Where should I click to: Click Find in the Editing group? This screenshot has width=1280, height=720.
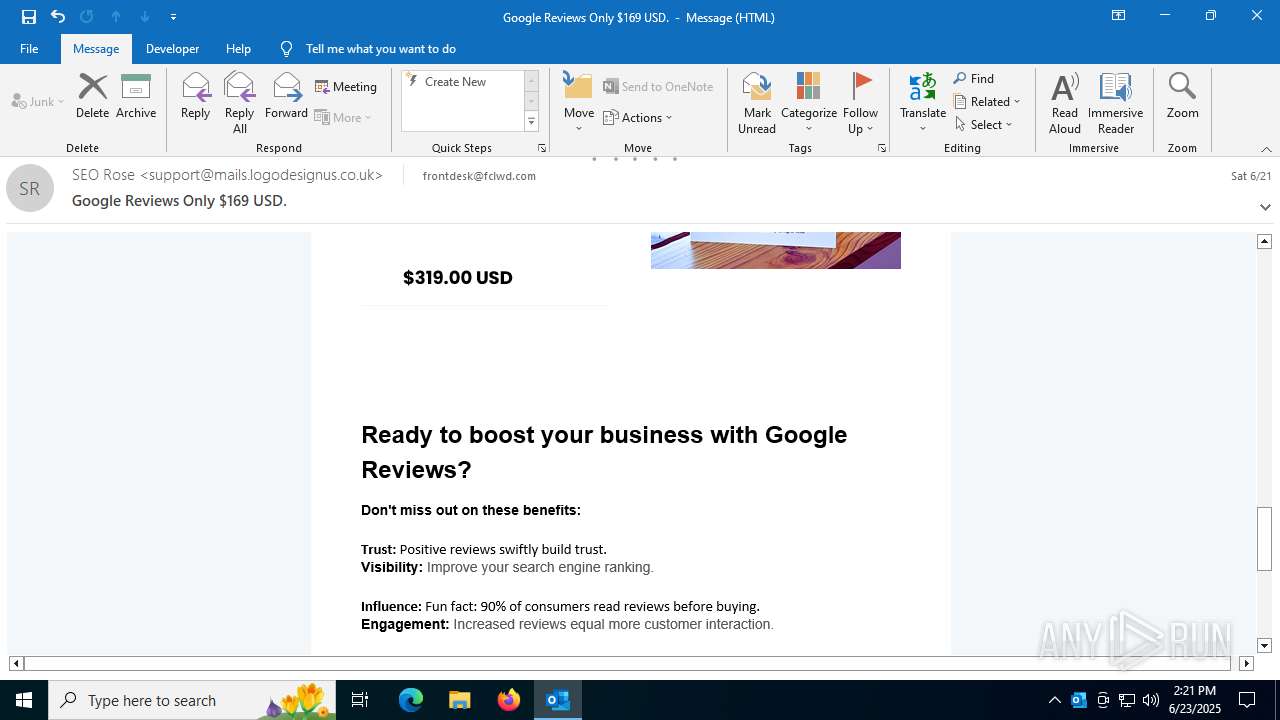[974, 79]
